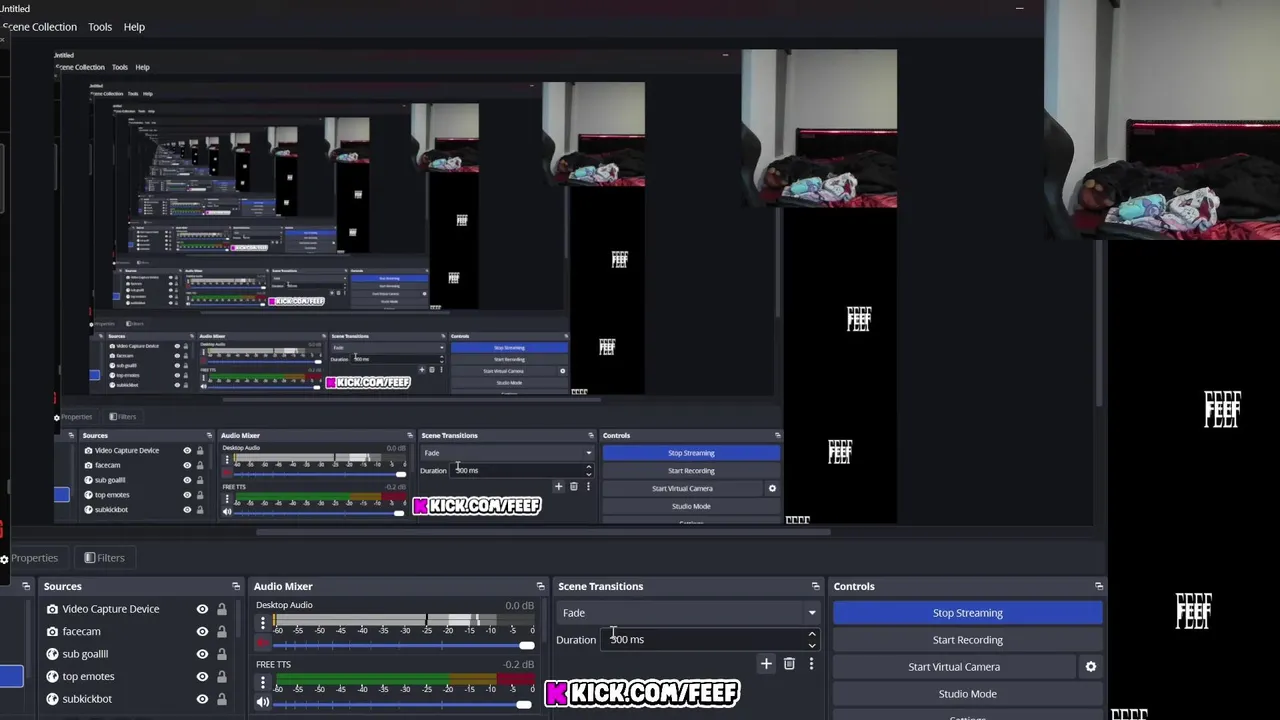The width and height of the screenshot is (1280, 720).
Task: Open source Filters
Action: tap(104, 558)
